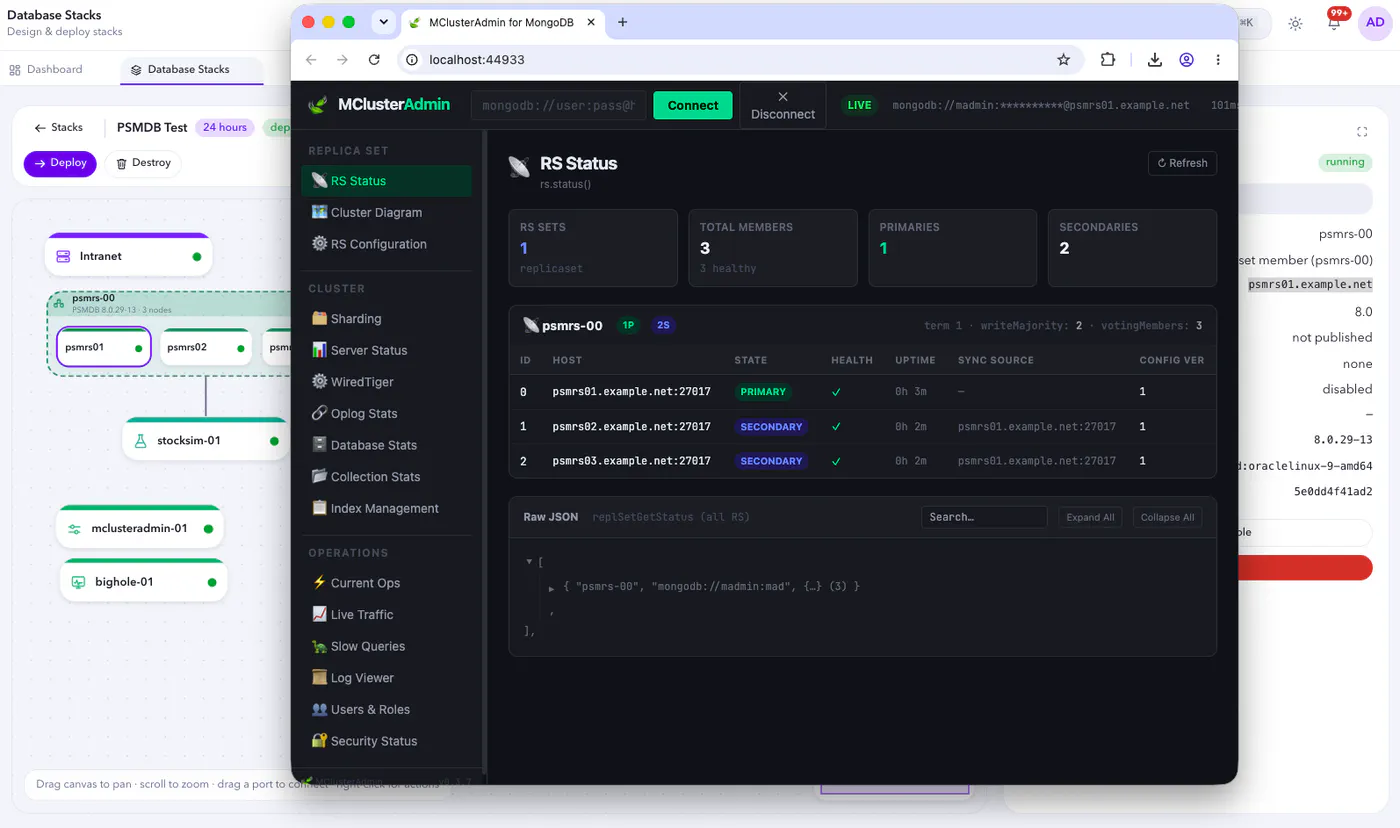Switch to the Dashboard tab
Image resolution: width=1400 pixels, height=828 pixels.
46,69
